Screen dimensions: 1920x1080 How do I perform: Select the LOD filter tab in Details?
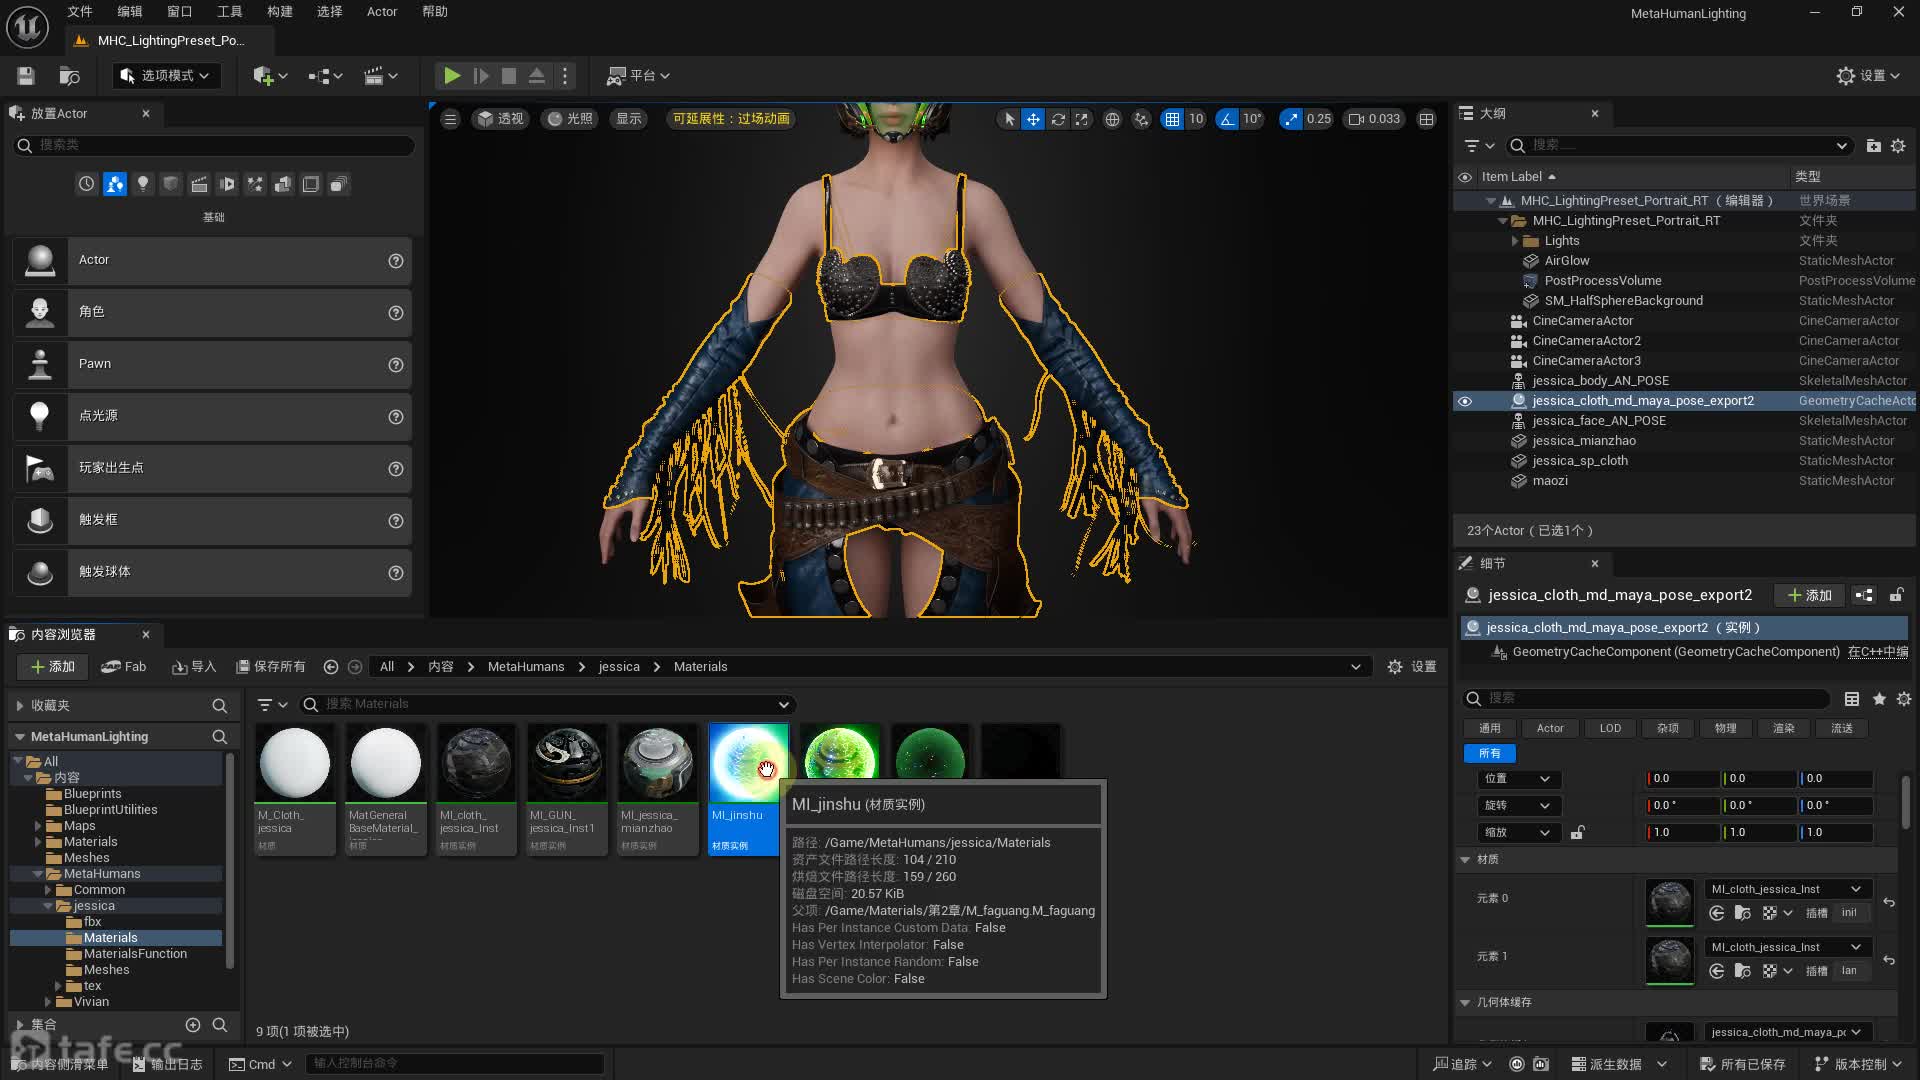coord(1610,728)
